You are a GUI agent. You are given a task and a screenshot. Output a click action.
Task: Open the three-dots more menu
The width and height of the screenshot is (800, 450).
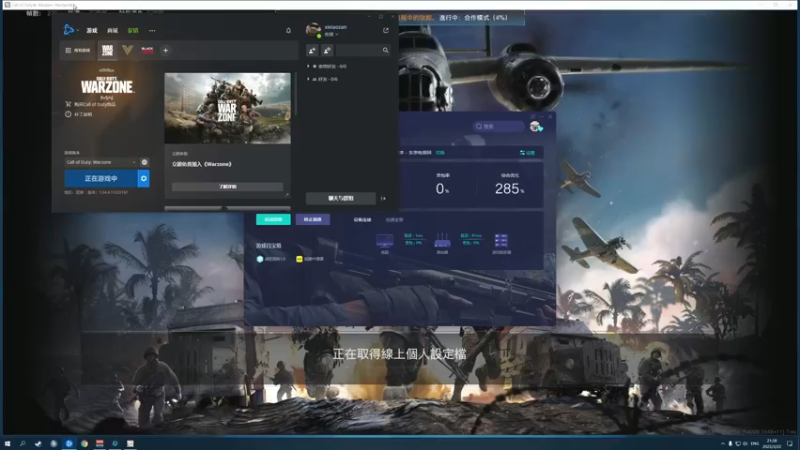click(152, 31)
